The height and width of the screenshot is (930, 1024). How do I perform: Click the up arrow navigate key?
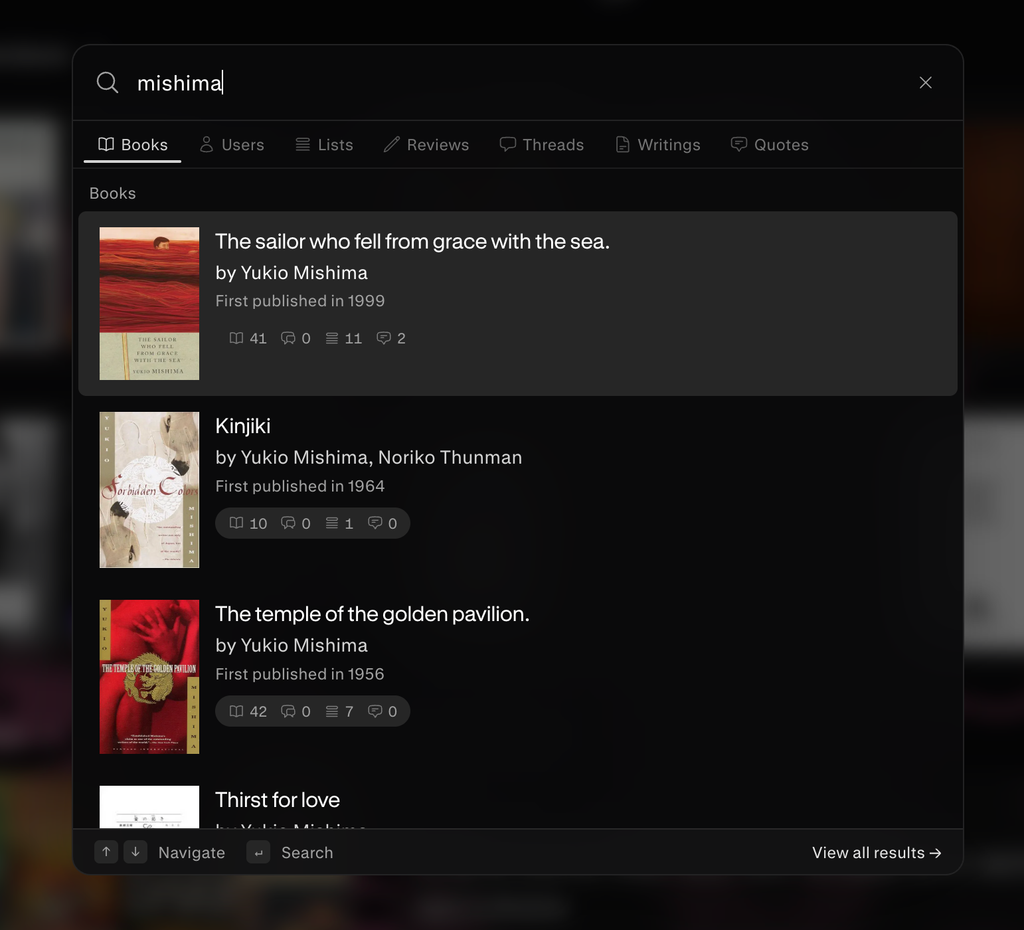(106, 852)
